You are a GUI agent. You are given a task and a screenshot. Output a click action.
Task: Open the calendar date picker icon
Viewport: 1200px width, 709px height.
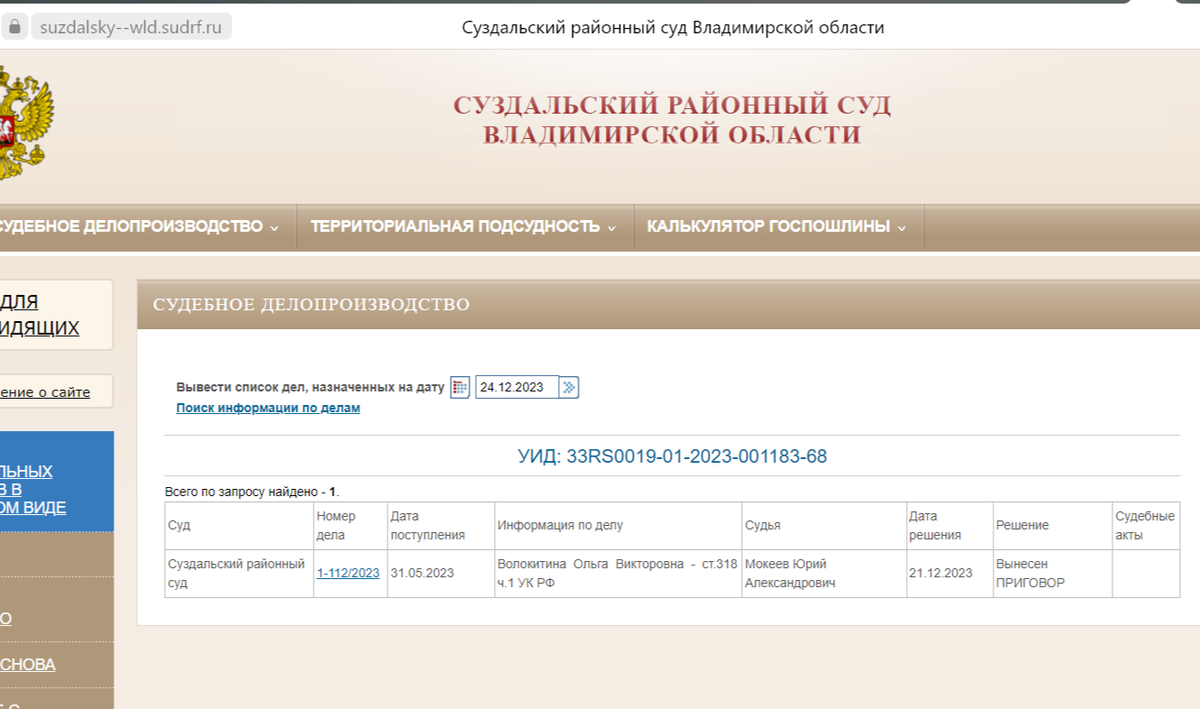[459, 386]
